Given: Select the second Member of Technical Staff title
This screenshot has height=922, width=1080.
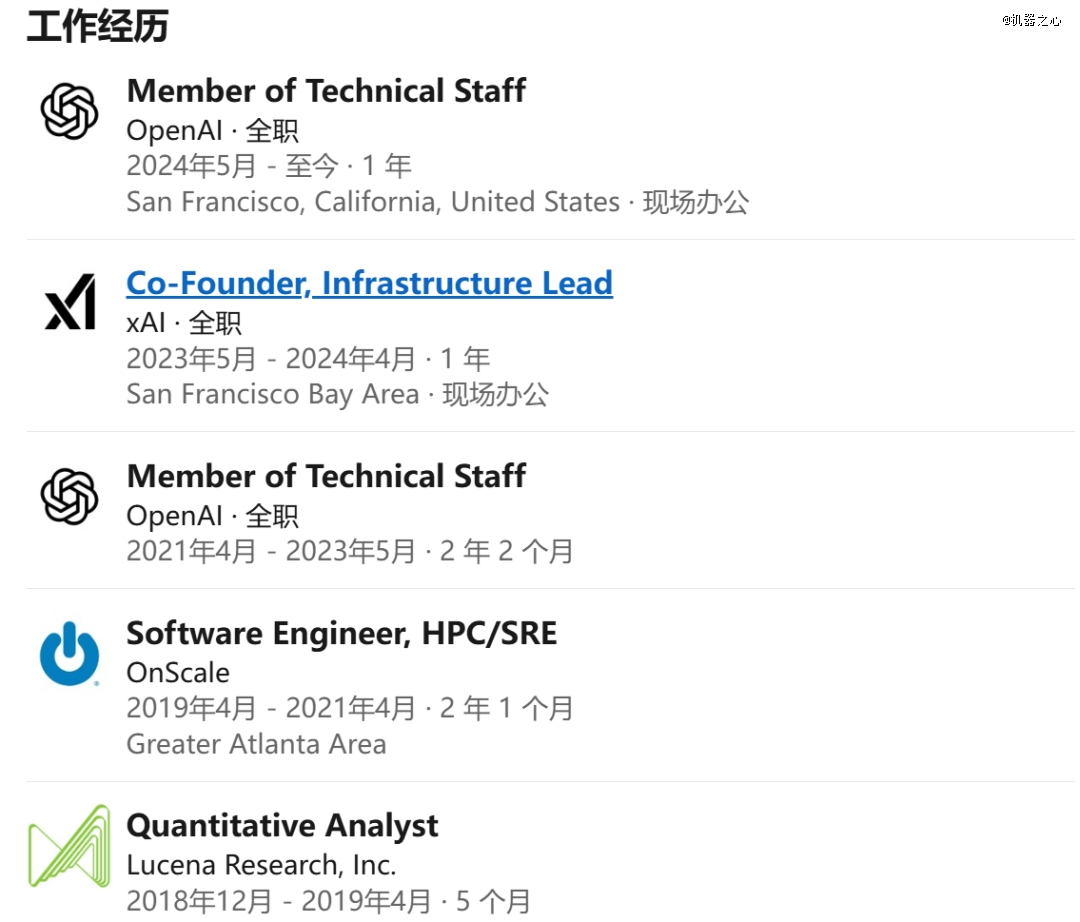Looking at the screenshot, I should tap(326, 476).
